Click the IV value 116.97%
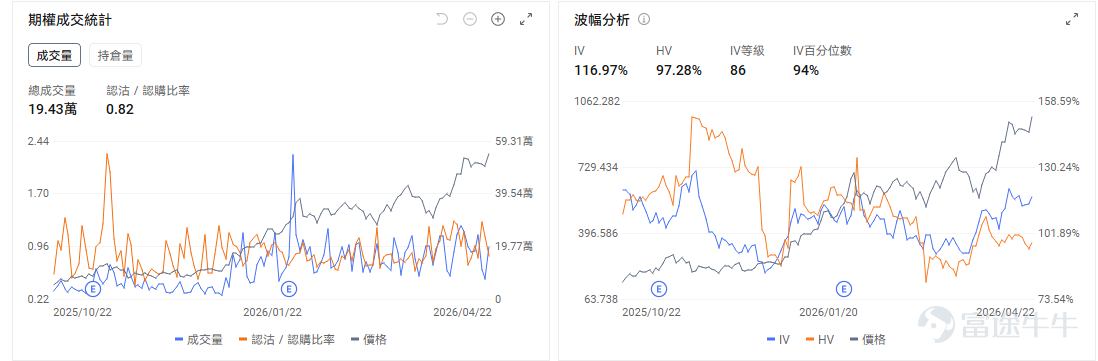This screenshot has width=1098, height=361. tap(601, 70)
